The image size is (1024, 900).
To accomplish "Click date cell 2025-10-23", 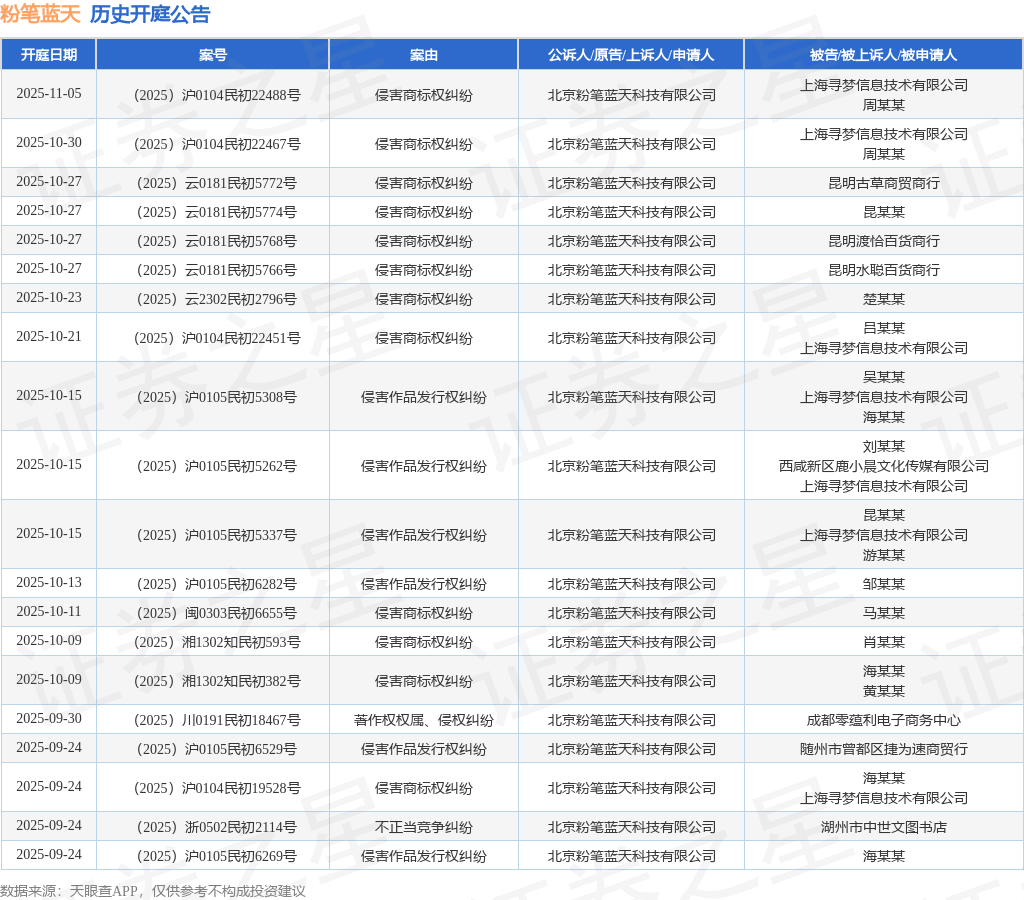I will pos(49,297).
